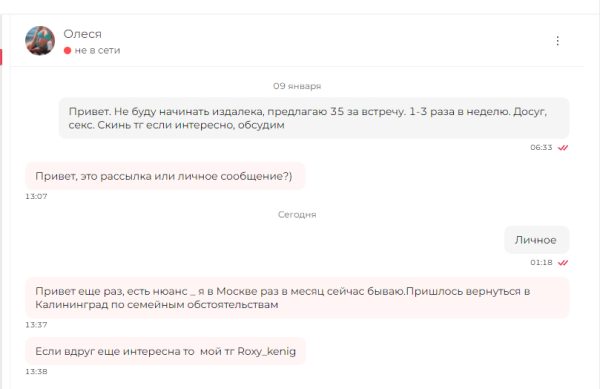
Task: Click read checkmarks beside 06:33 timestamp
Action: point(562,147)
